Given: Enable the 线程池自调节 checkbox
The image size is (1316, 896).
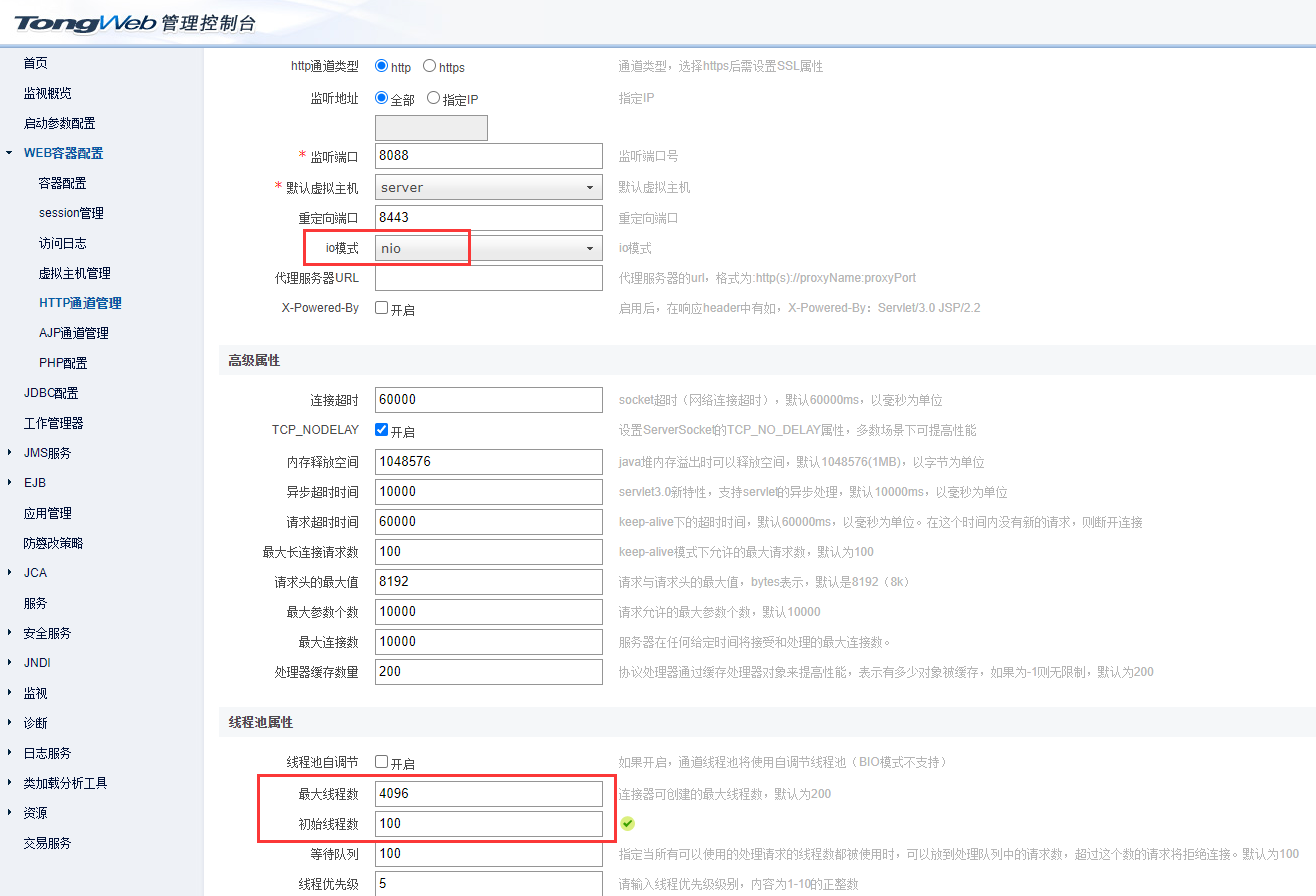Looking at the screenshot, I should pos(381,762).
